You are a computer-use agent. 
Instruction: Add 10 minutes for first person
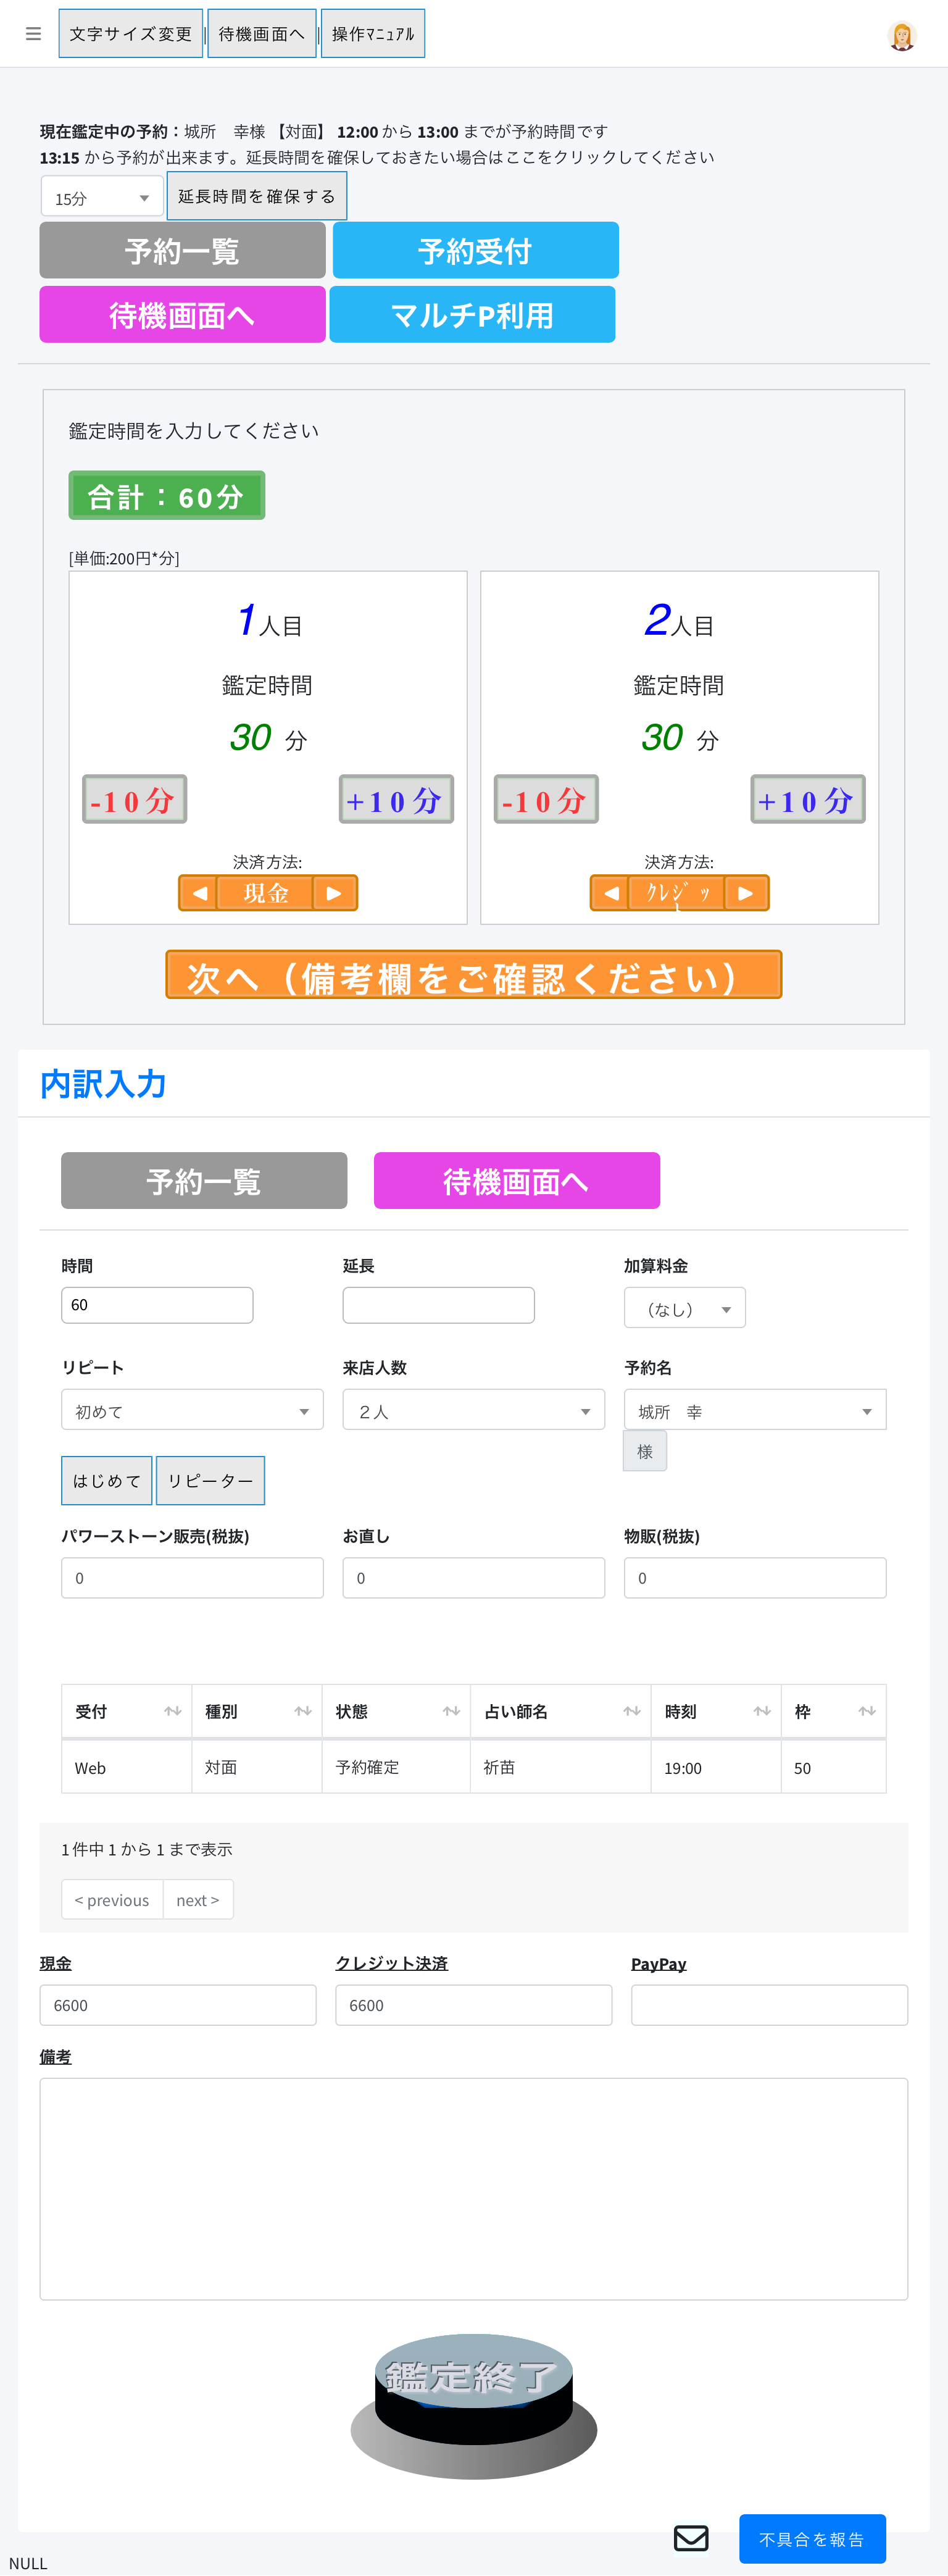[x=396, y=800]
